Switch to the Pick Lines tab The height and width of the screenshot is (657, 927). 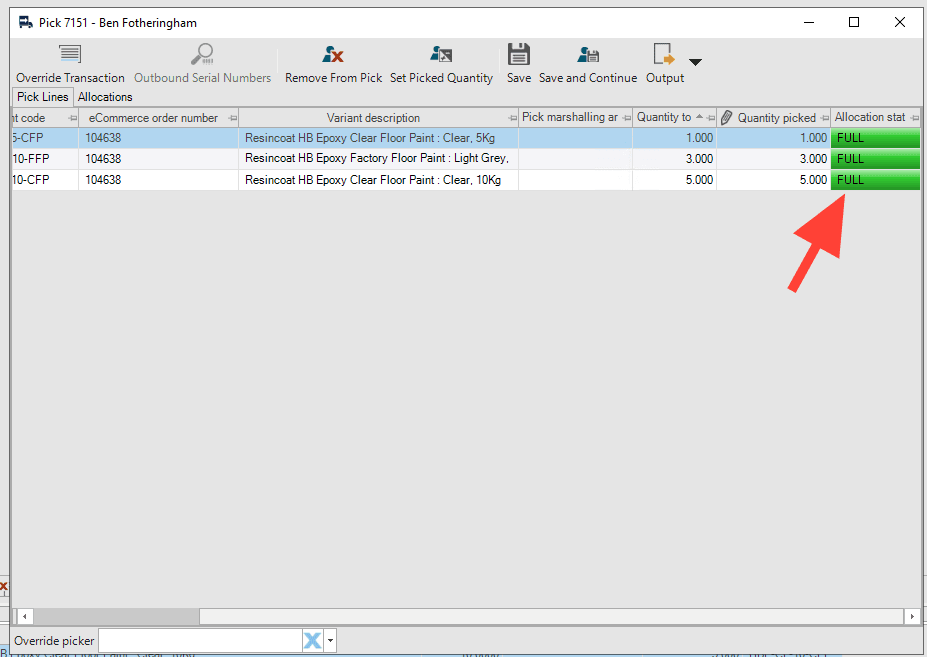[x=43, y=97]
